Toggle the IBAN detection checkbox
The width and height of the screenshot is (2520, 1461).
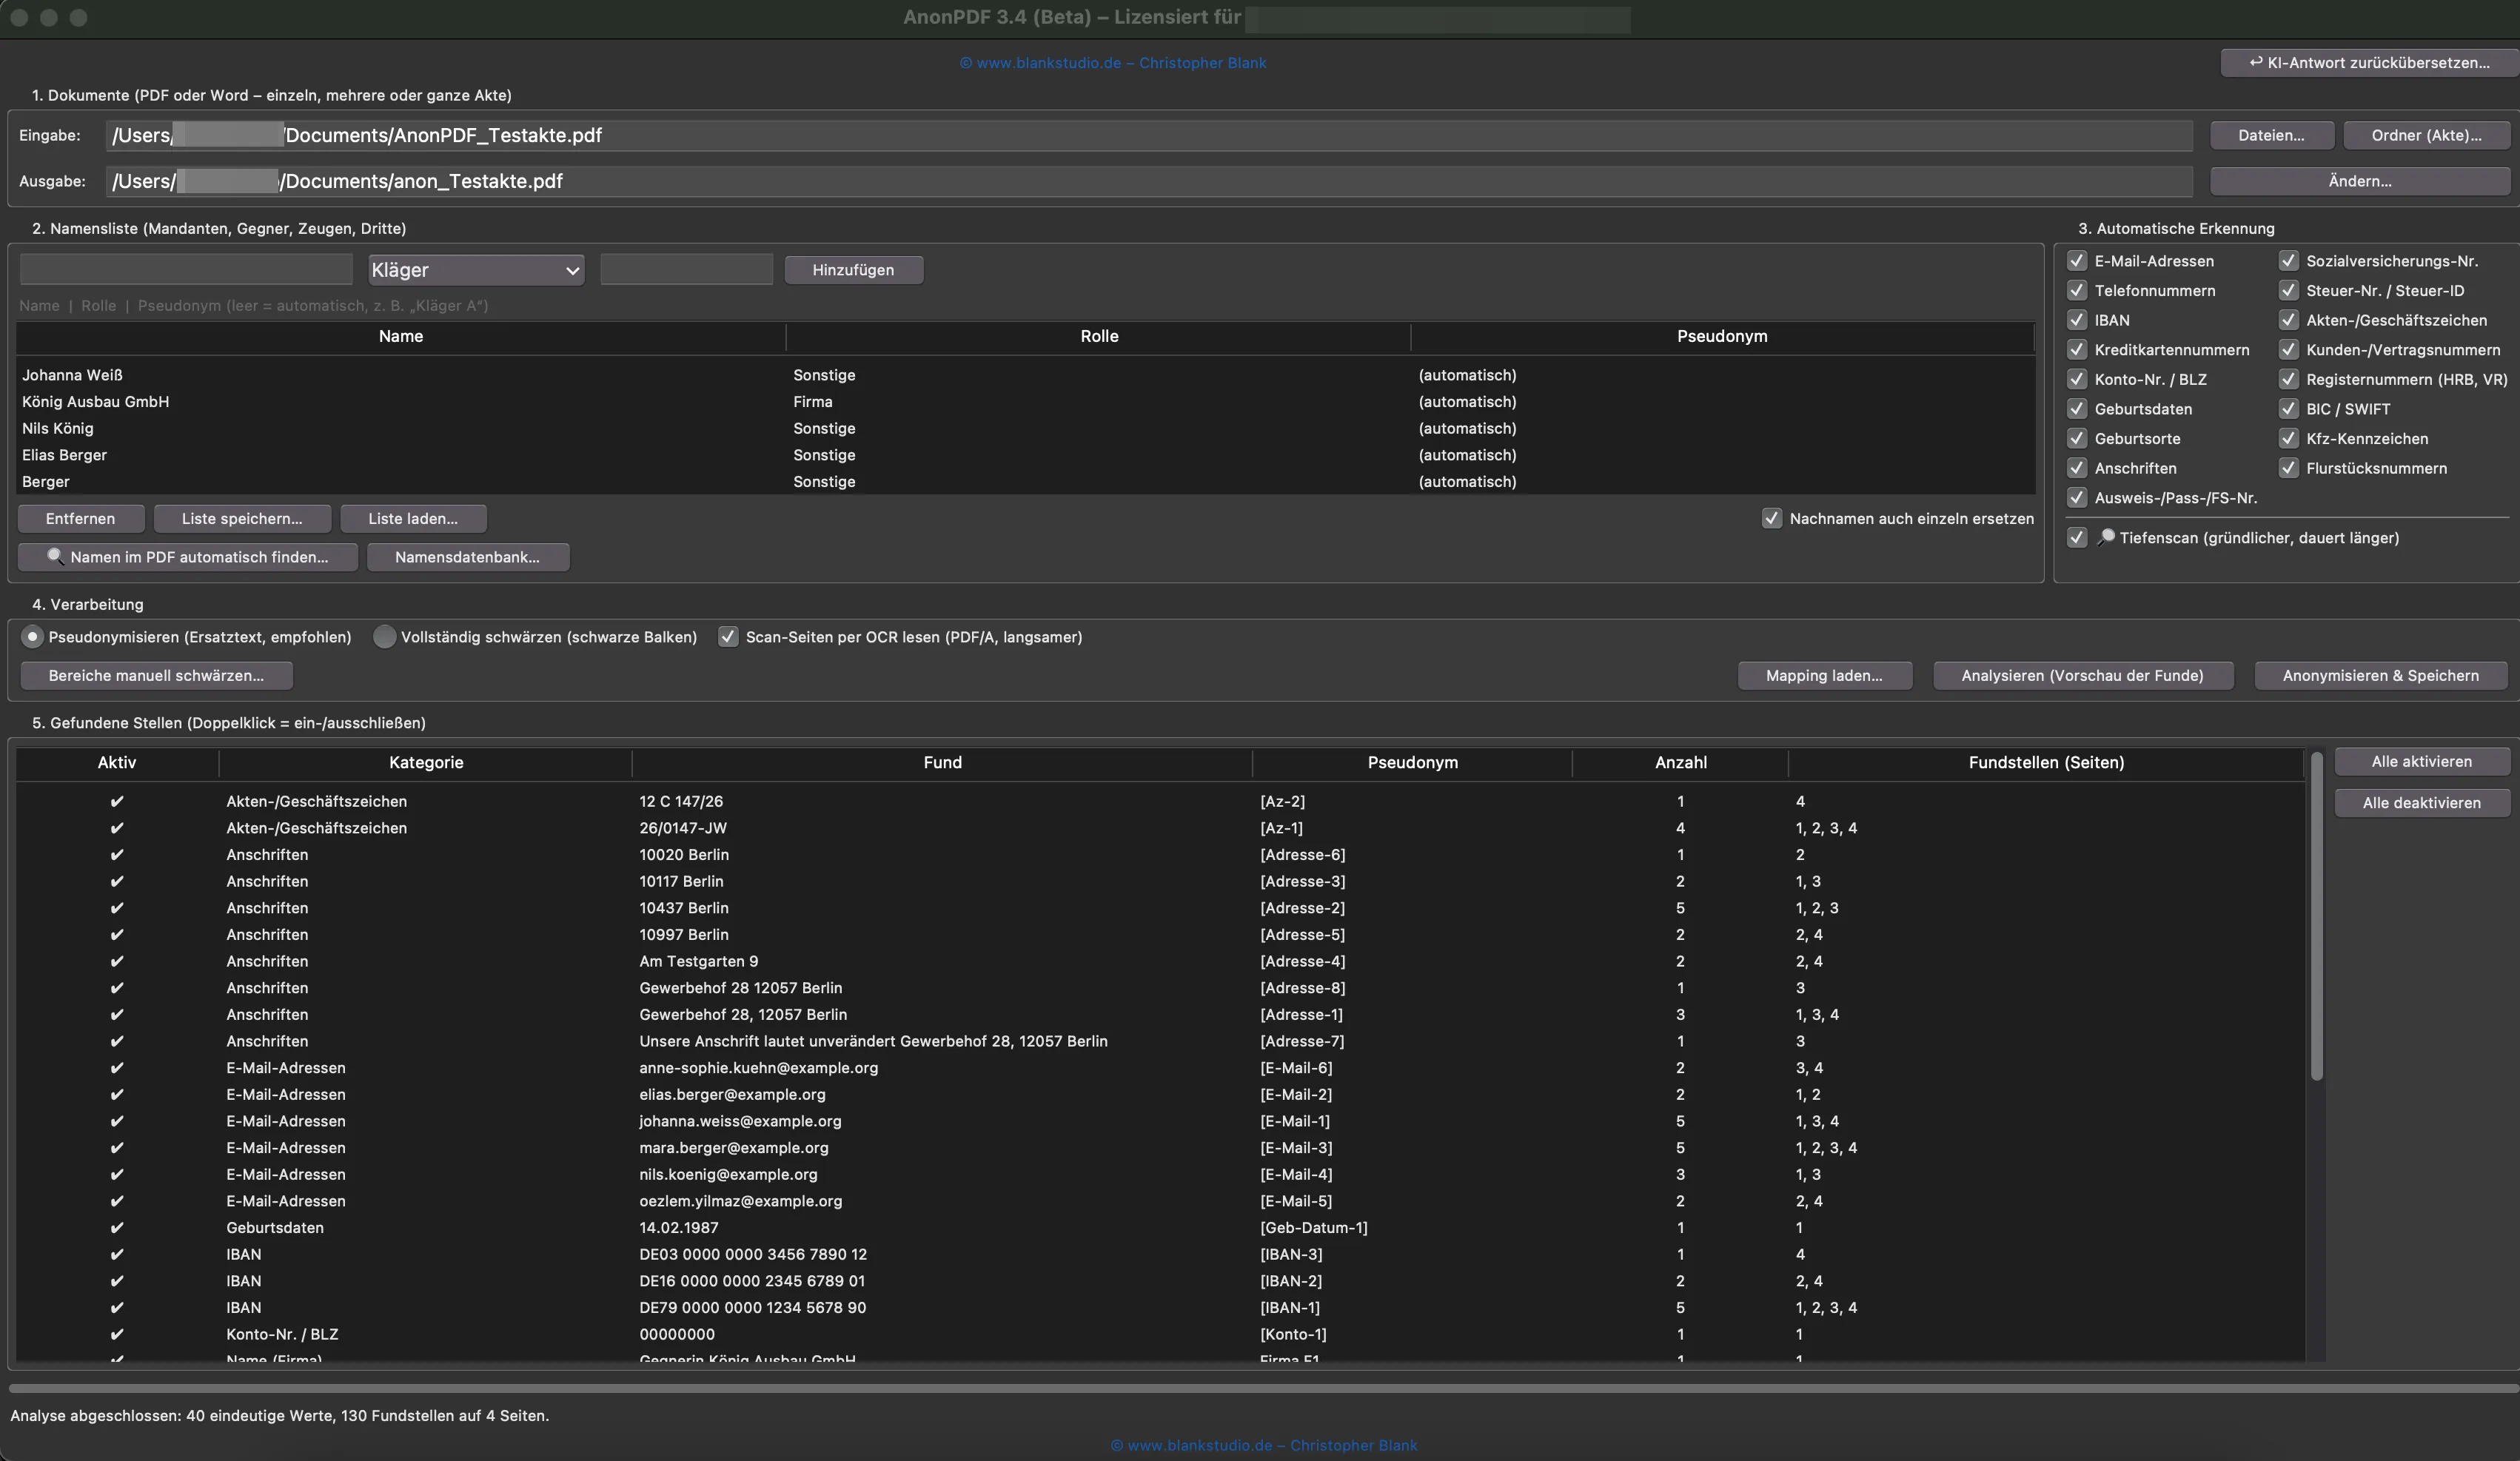pyautogui.click(x=2077, y=320)
